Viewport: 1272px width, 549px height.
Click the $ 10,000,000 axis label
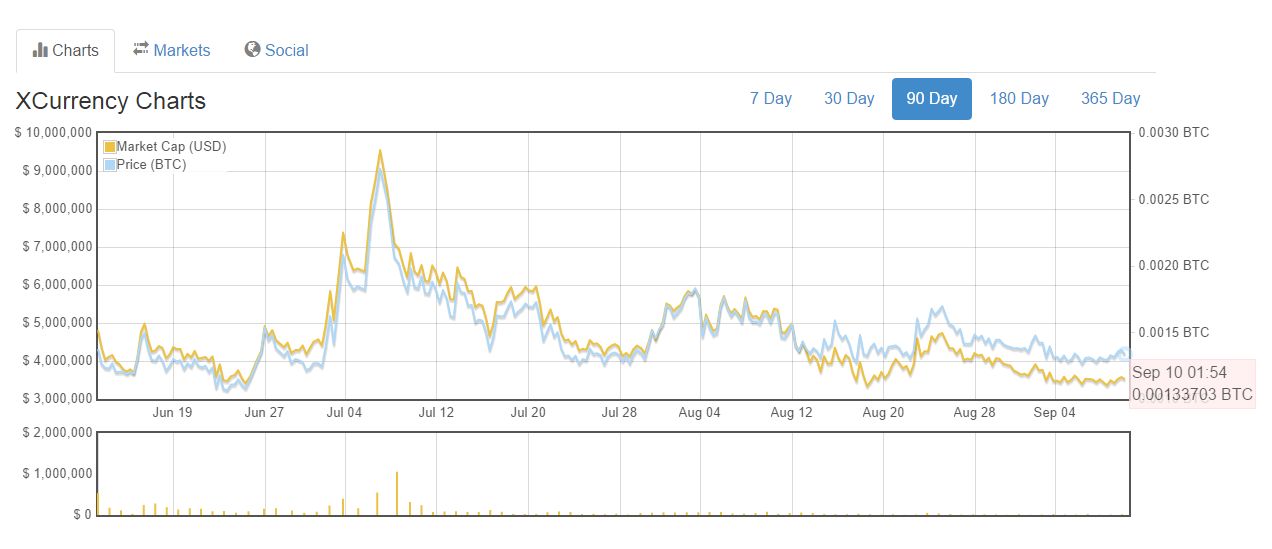coord(55,132)
